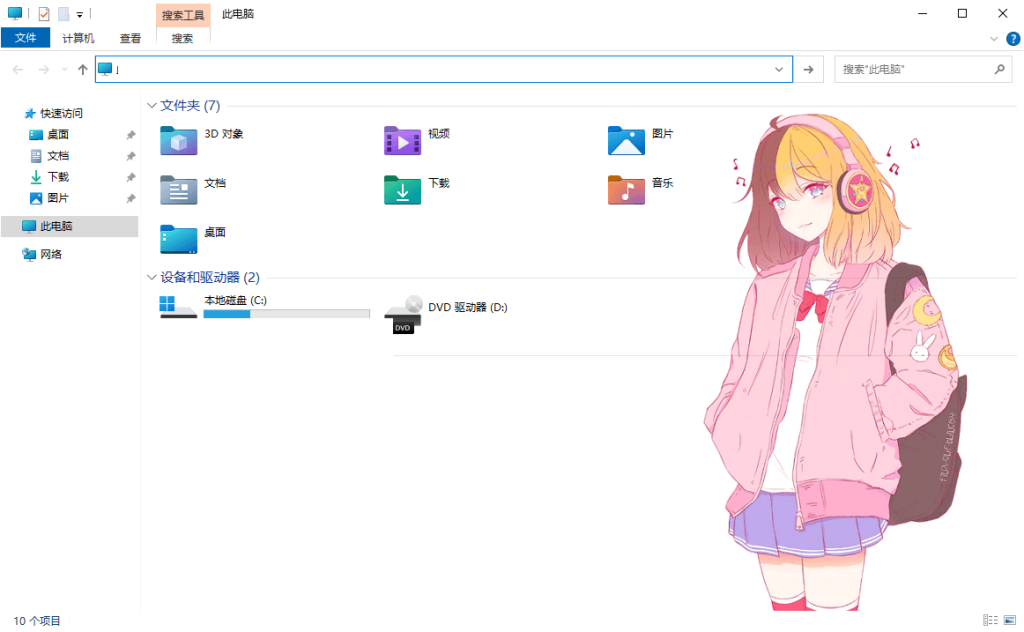This screenshot has height=632, width=1024.
Task: Switch to the 搜索 ribbon tab
Action: point(182,39)
